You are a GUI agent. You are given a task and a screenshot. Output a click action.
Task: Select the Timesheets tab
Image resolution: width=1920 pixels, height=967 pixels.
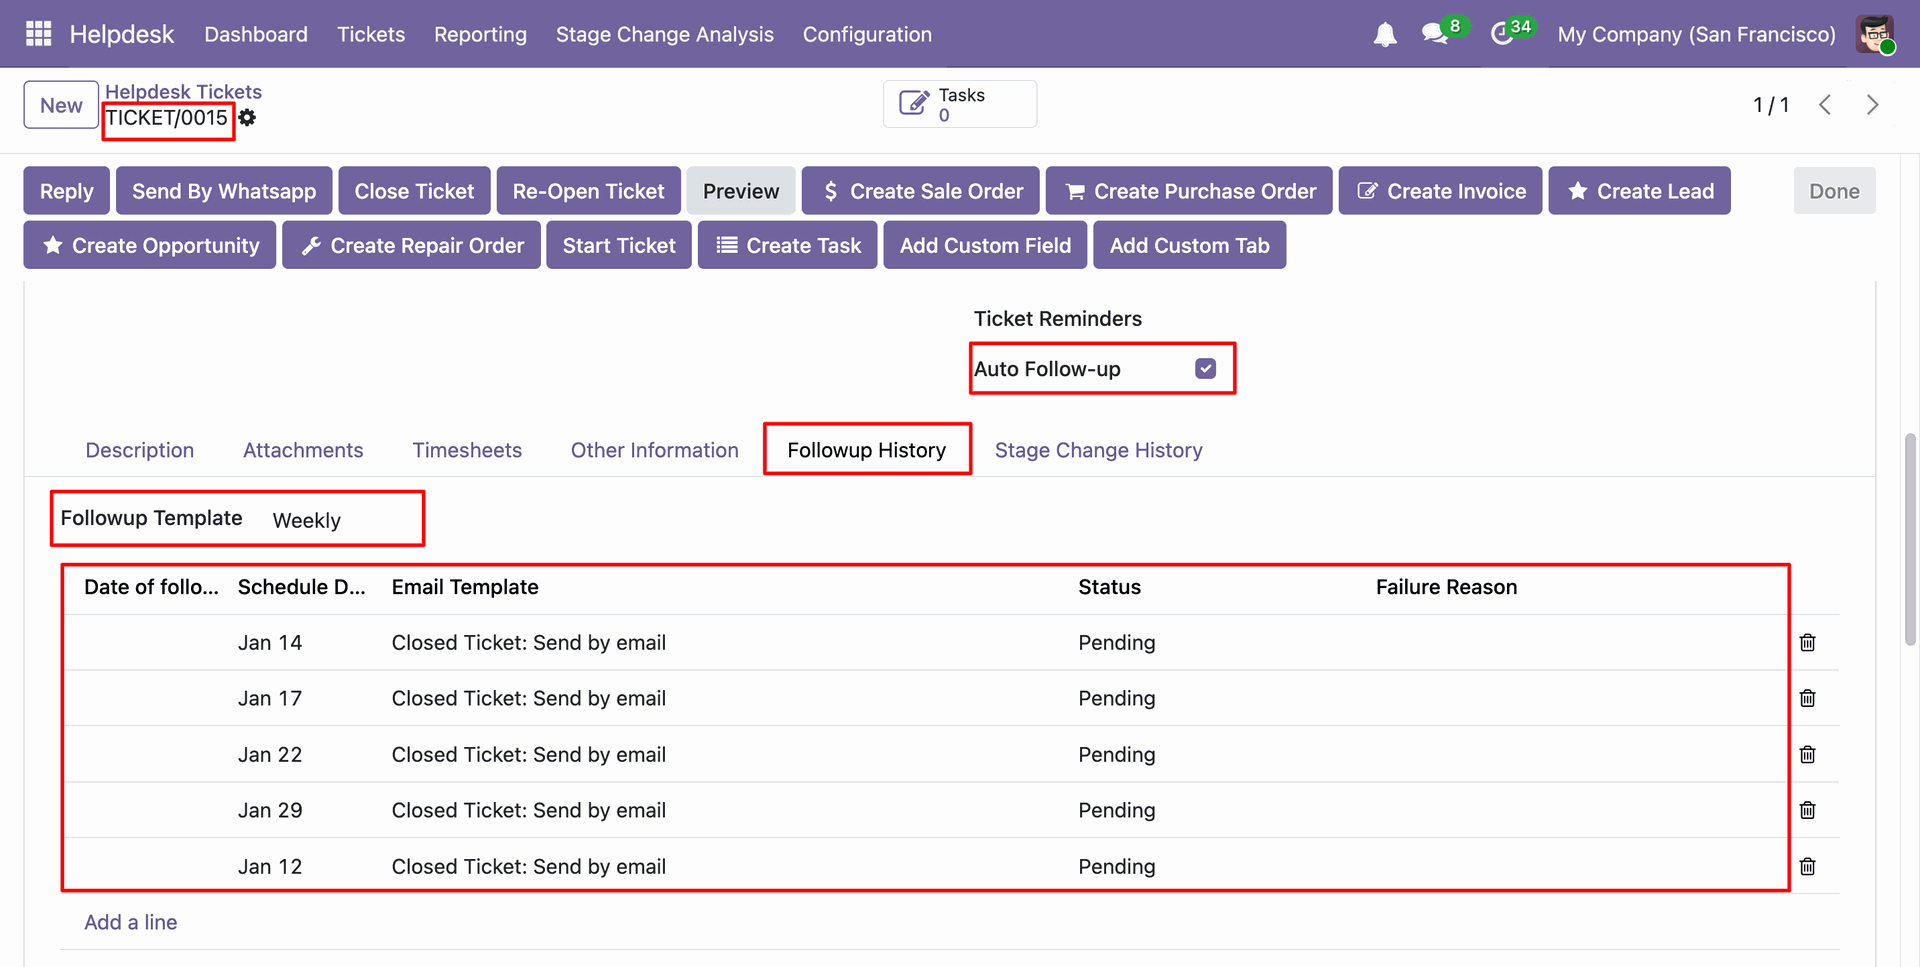point(467,450)
